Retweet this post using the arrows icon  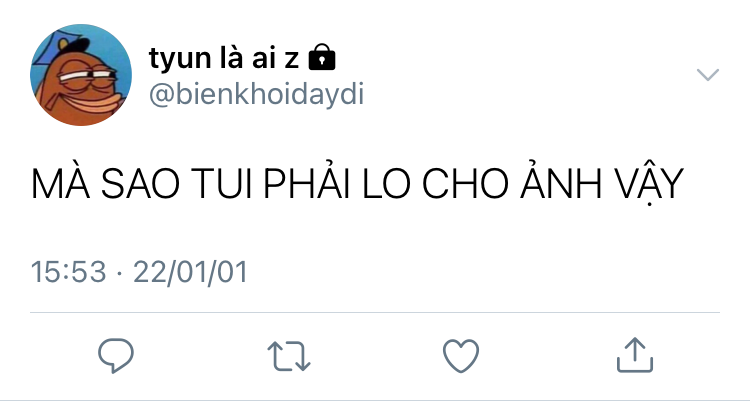(289, 356)
